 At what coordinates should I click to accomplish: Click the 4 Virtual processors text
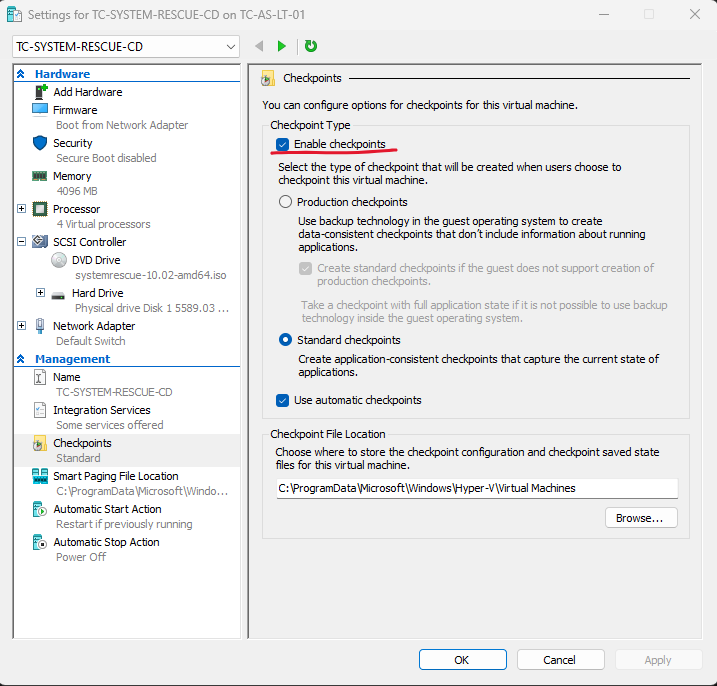coord(103,224)
